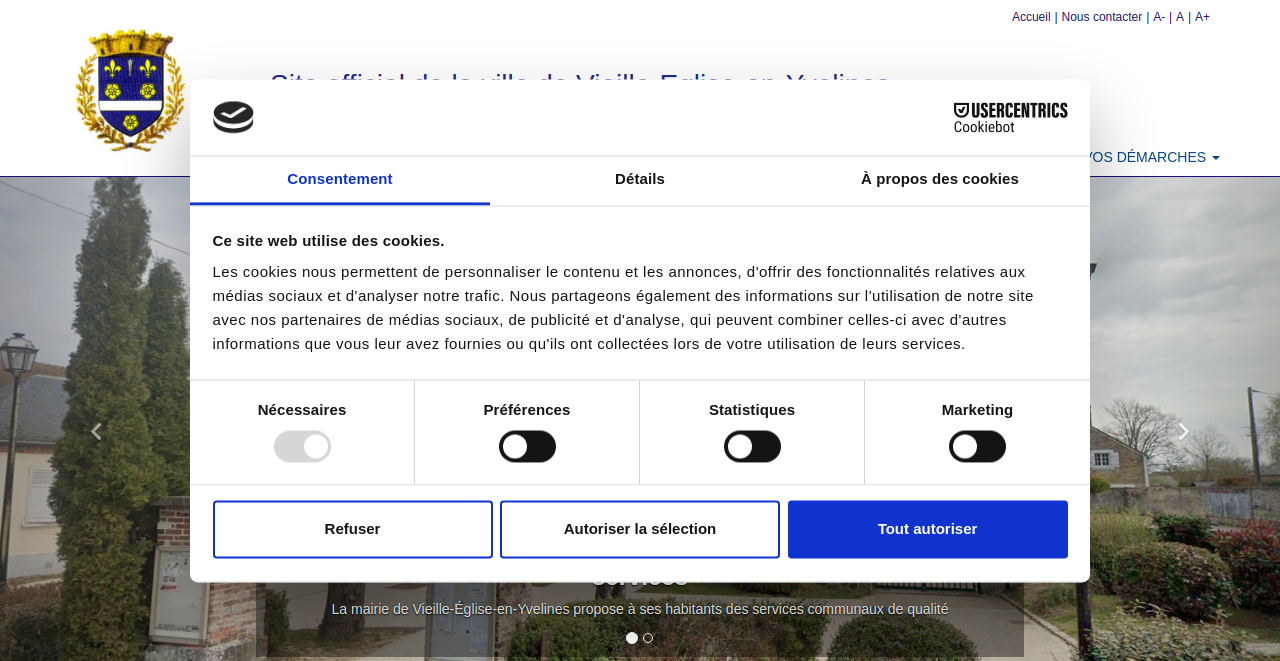Screen dimensions: 1280x661
Task: Select the second carousel indicator dot
Action: 648,638
